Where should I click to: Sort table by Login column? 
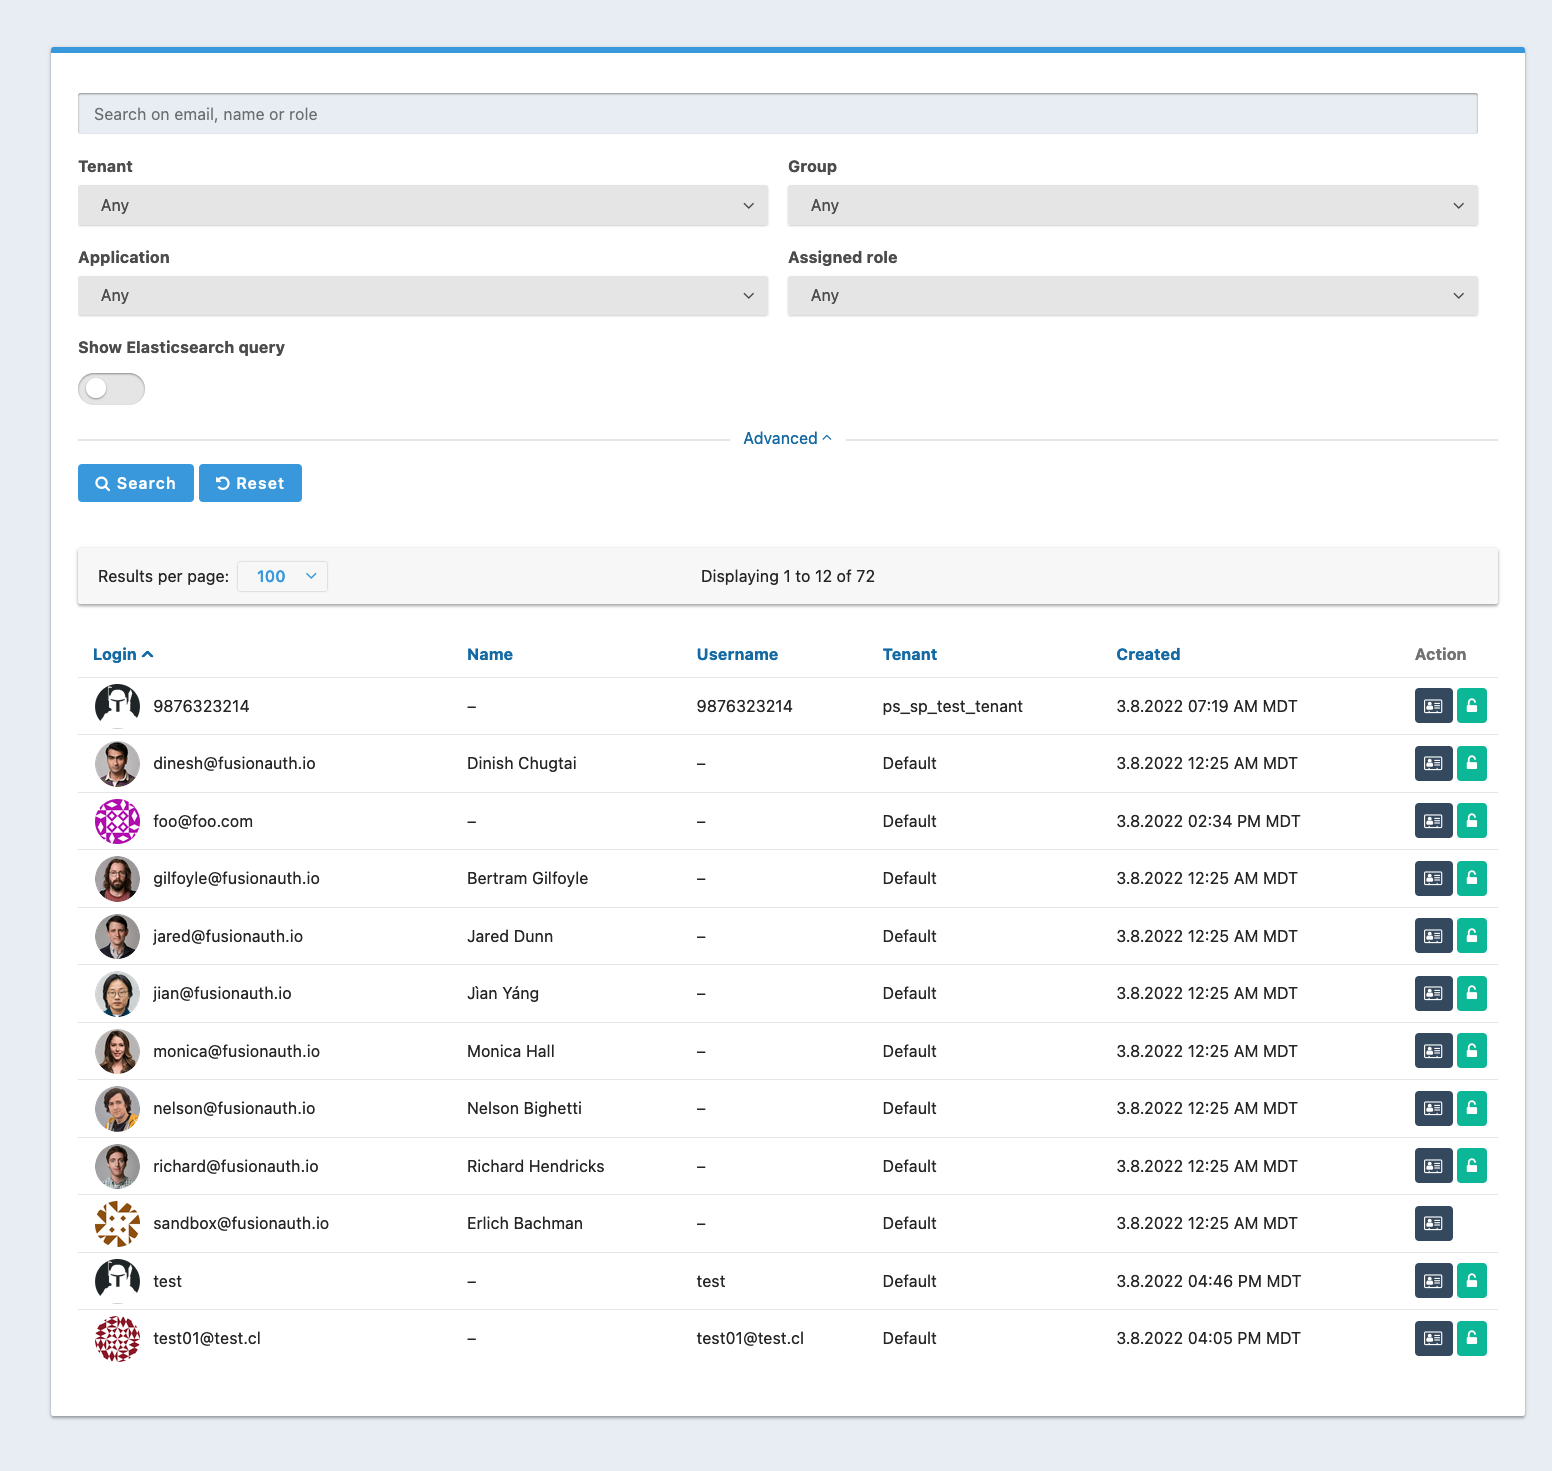click(123, 654)
